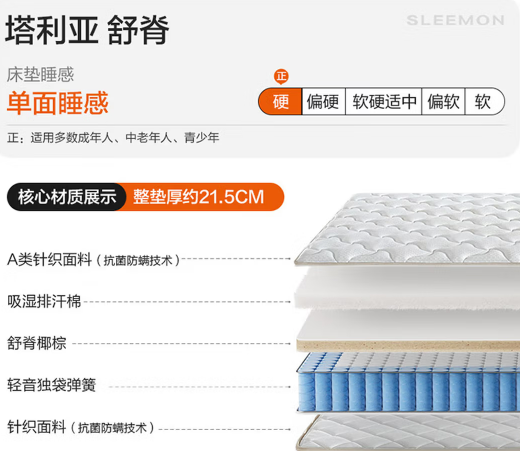
Task: Click the blue pocket spring layer image
Action: (408, 382)
